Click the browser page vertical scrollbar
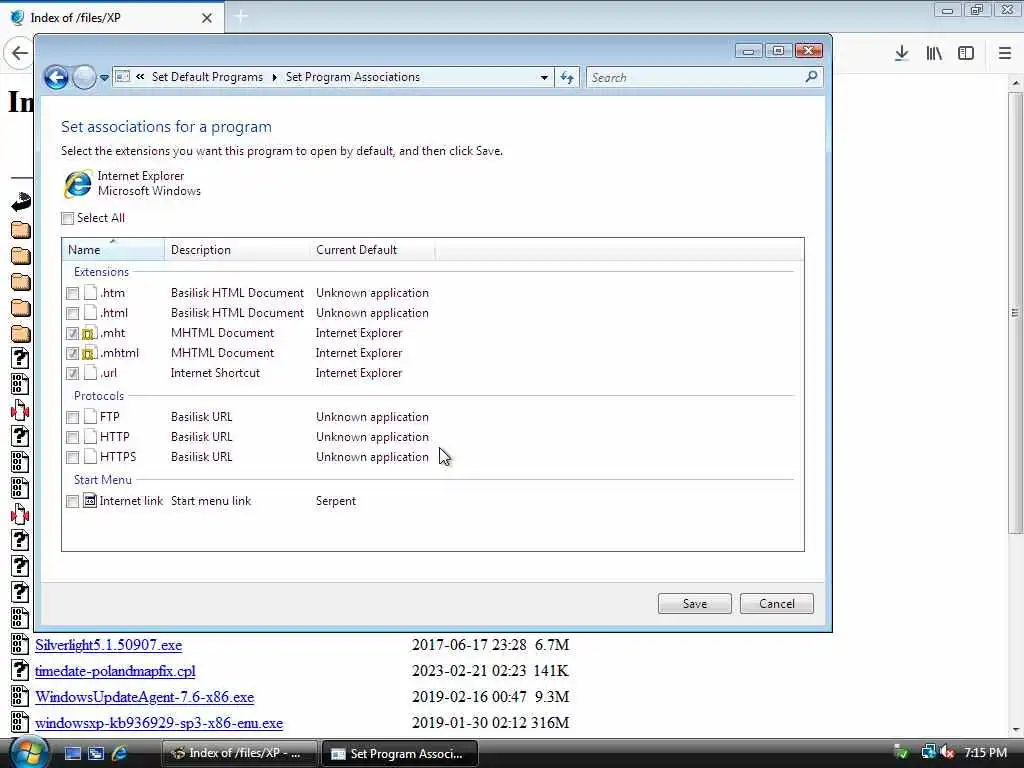 tap(1016, 312)
